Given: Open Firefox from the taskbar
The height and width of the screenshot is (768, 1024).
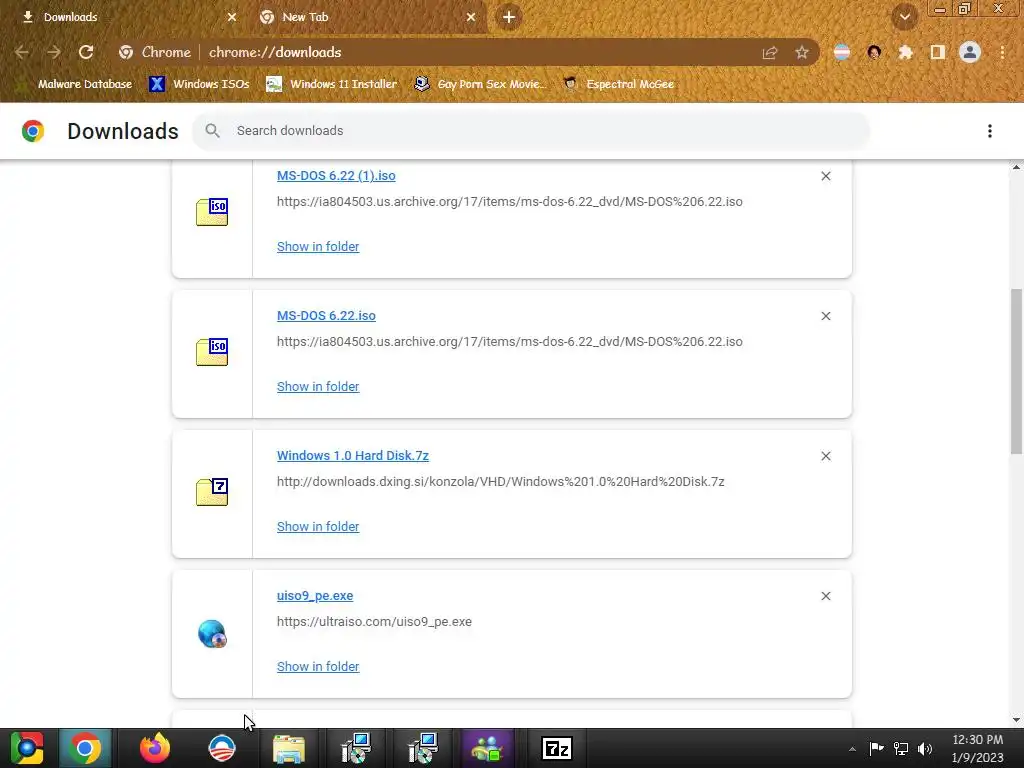Looking at the screenshot, I should point(155,748).
